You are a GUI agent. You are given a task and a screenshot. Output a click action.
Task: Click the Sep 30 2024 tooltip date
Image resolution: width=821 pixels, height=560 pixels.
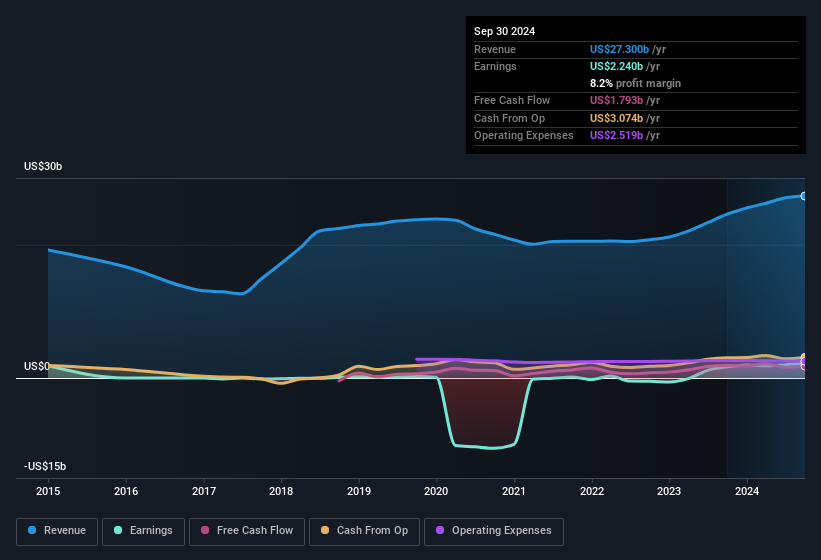click(x=504, y=31)
